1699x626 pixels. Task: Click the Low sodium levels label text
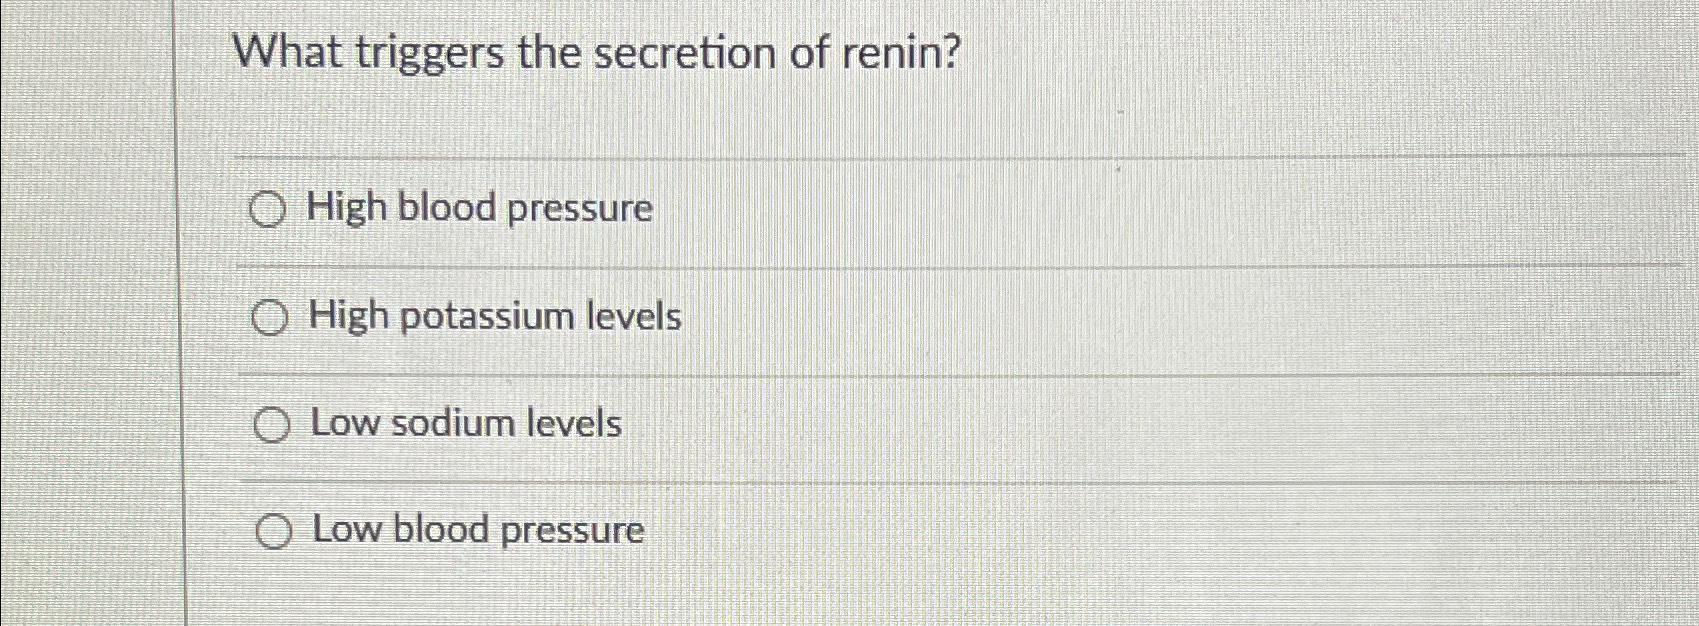click(466, 423)
